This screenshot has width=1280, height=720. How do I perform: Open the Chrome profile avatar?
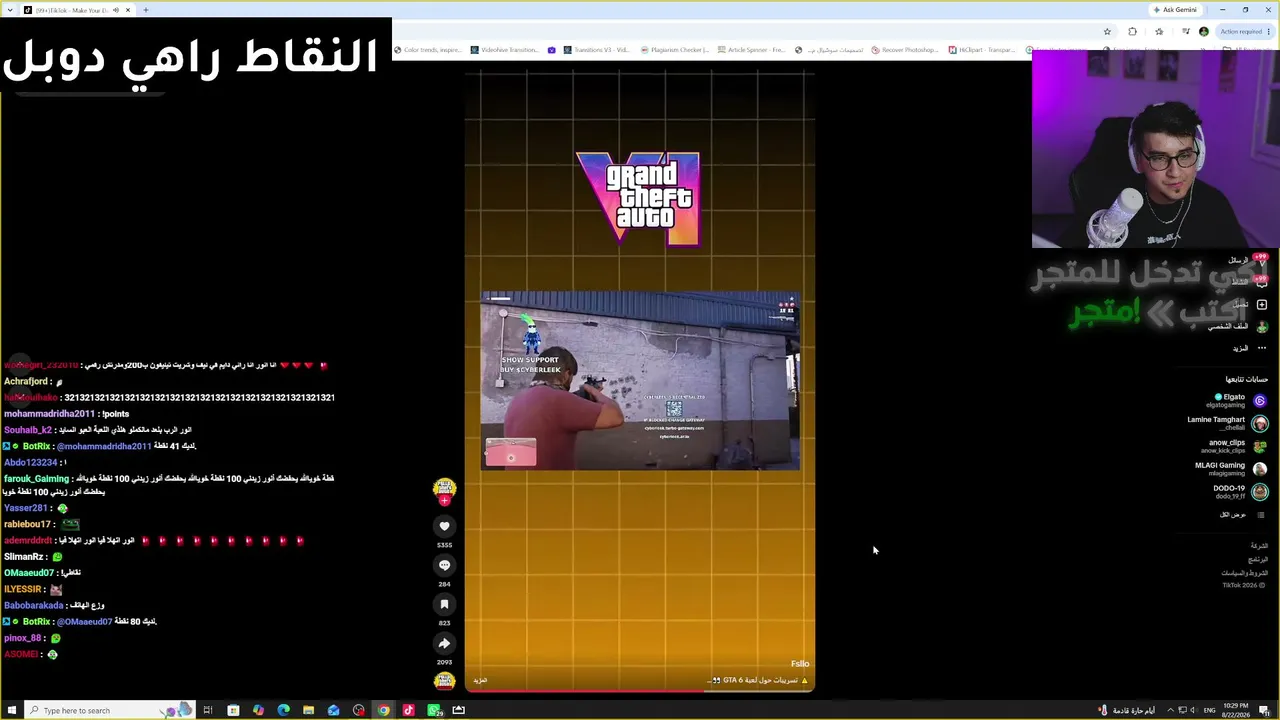(x=1204, y=31)
